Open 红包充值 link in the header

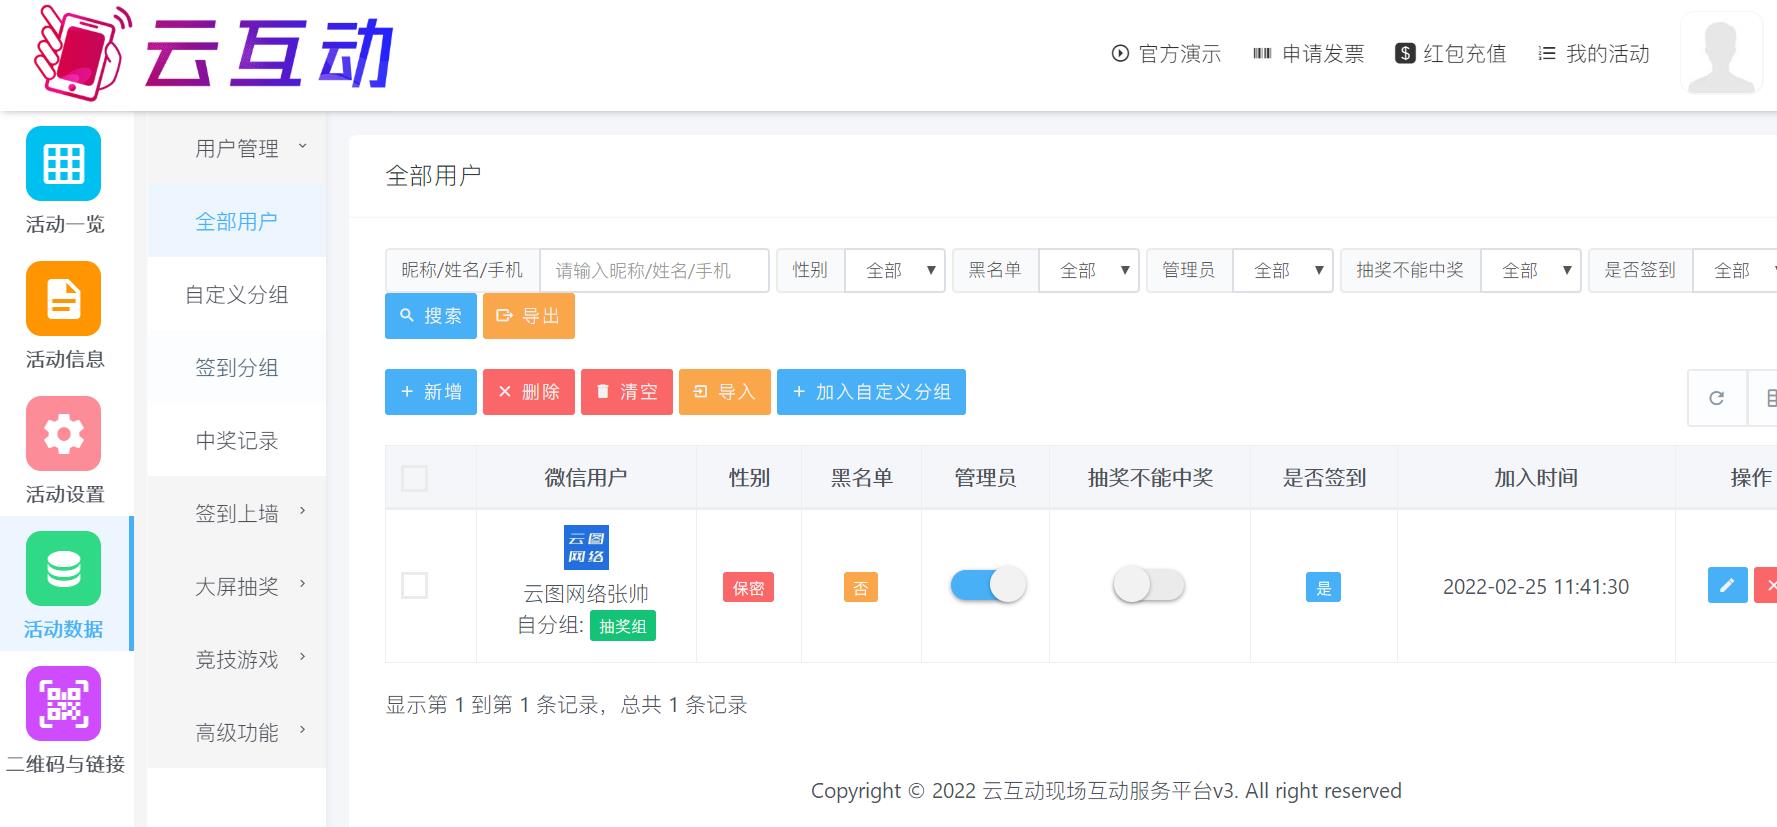click(x=1450, y=54)
